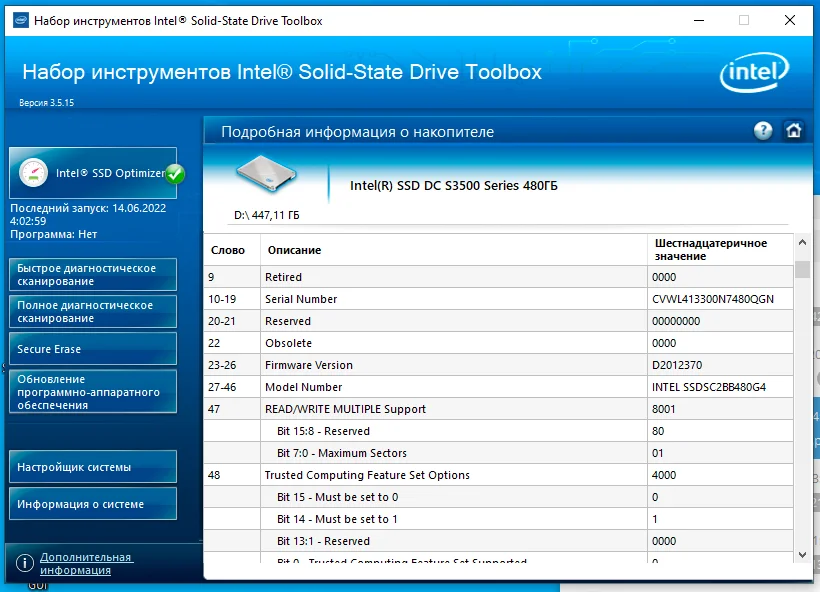Open help via the question mark icon
Image resolution: width=820 pixels, height=592 pixels.
coord(763,131)
